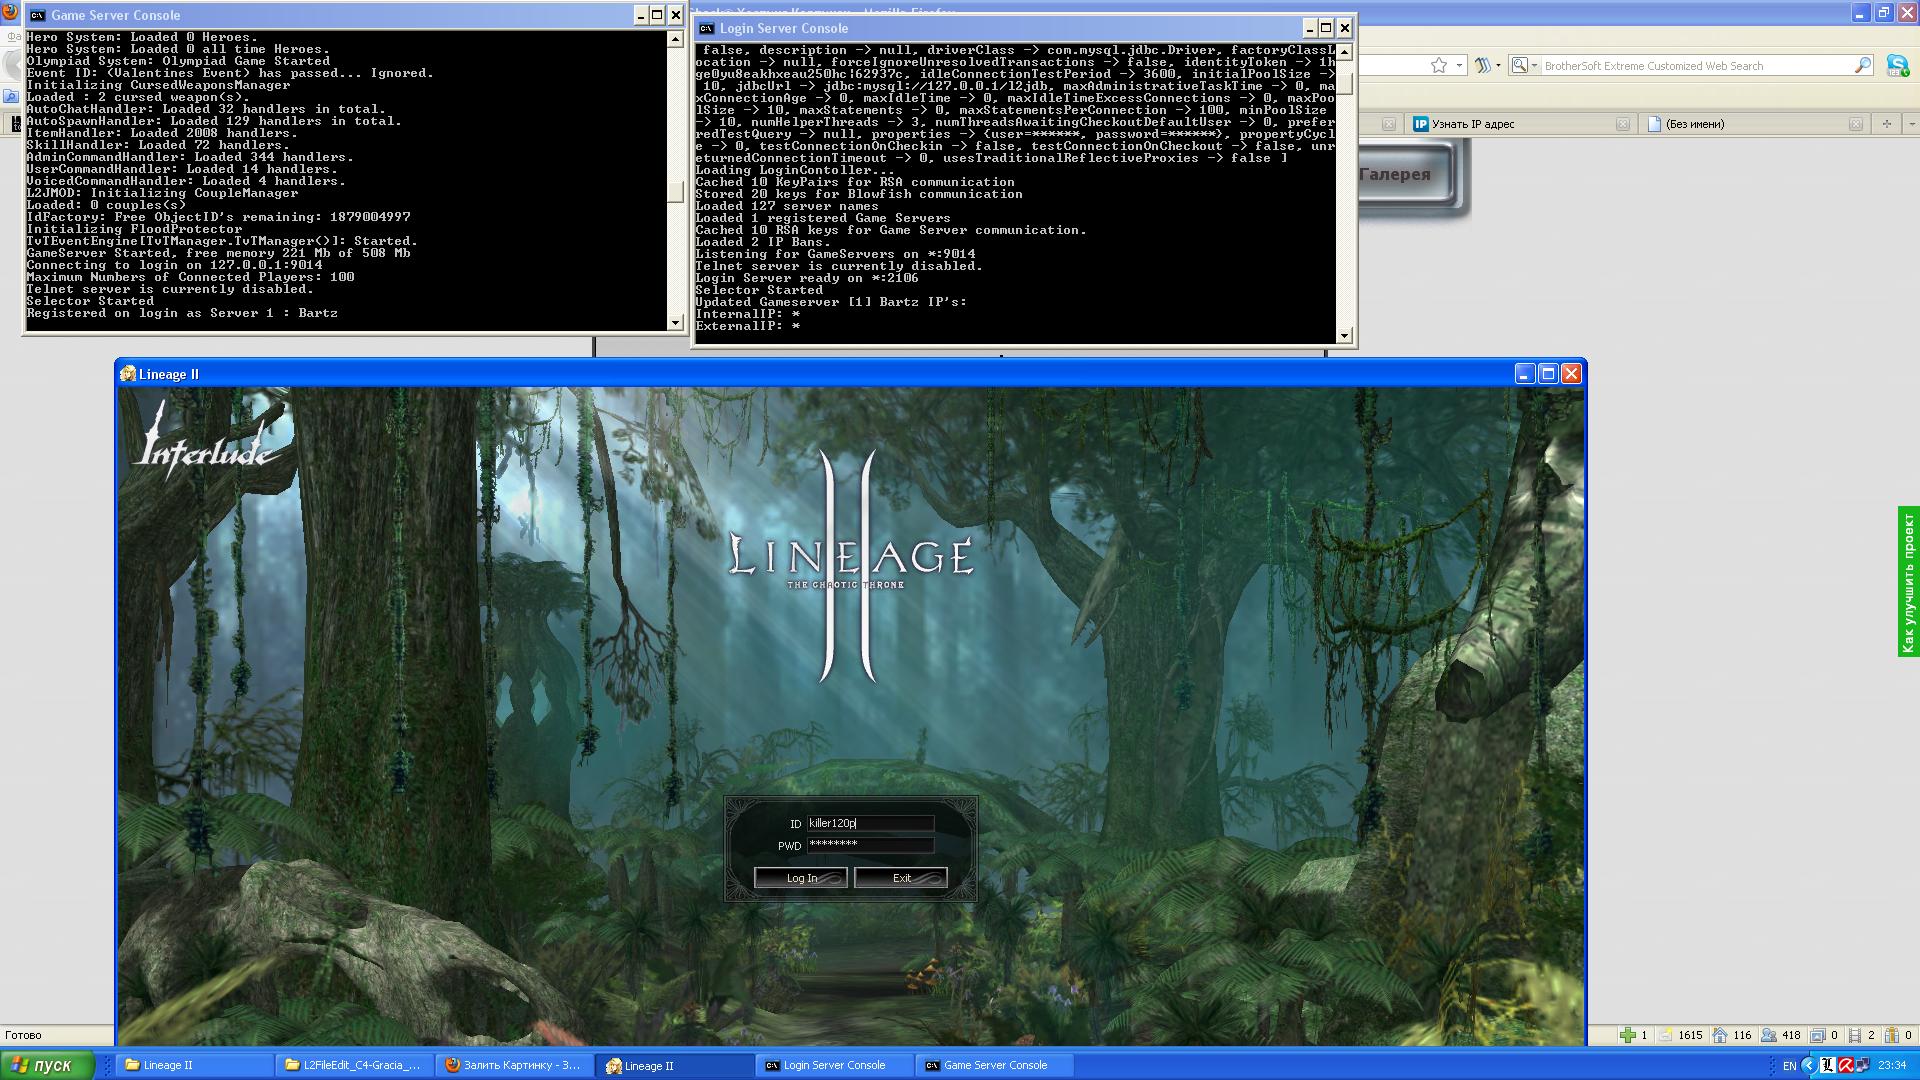Open a new tab with plus button
Screen dimensions: 1920x1080
point(1886,124)
